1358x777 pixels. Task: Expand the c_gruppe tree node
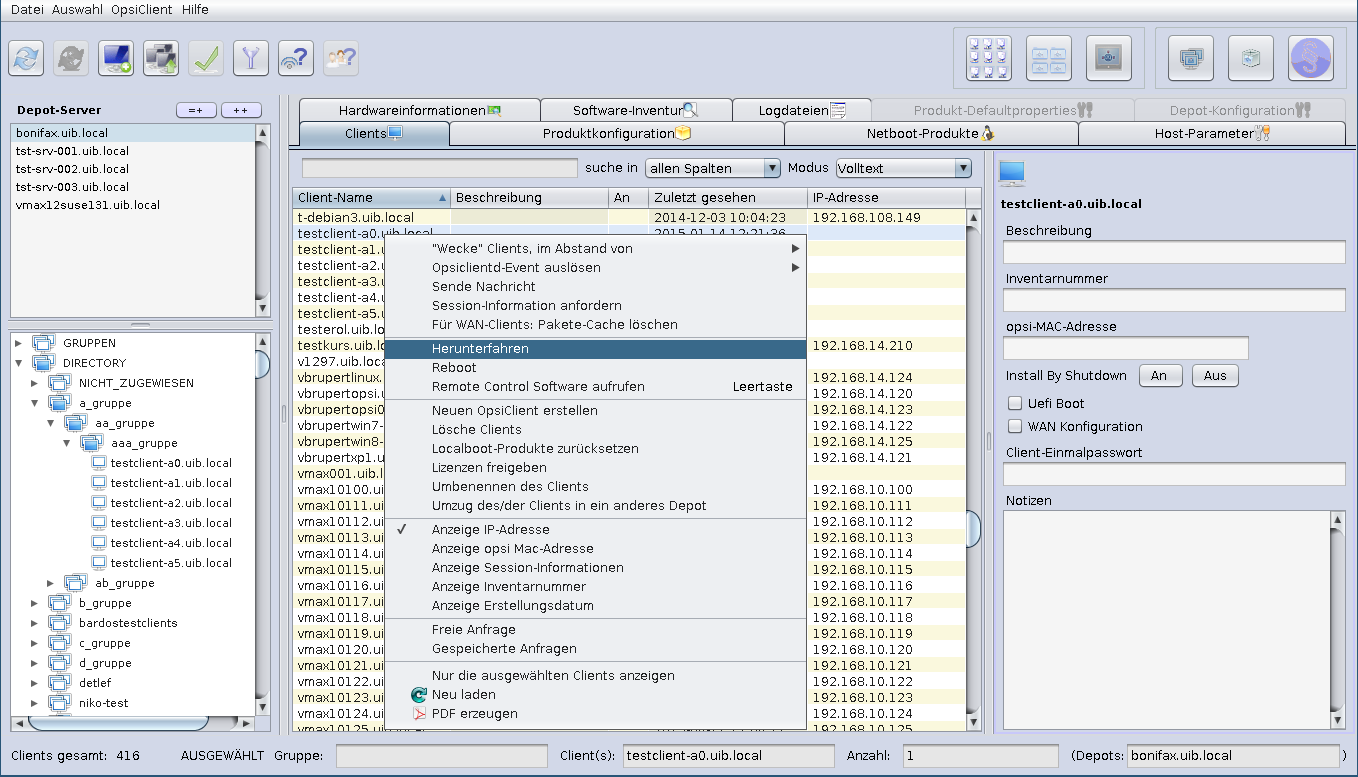point(35,643)
